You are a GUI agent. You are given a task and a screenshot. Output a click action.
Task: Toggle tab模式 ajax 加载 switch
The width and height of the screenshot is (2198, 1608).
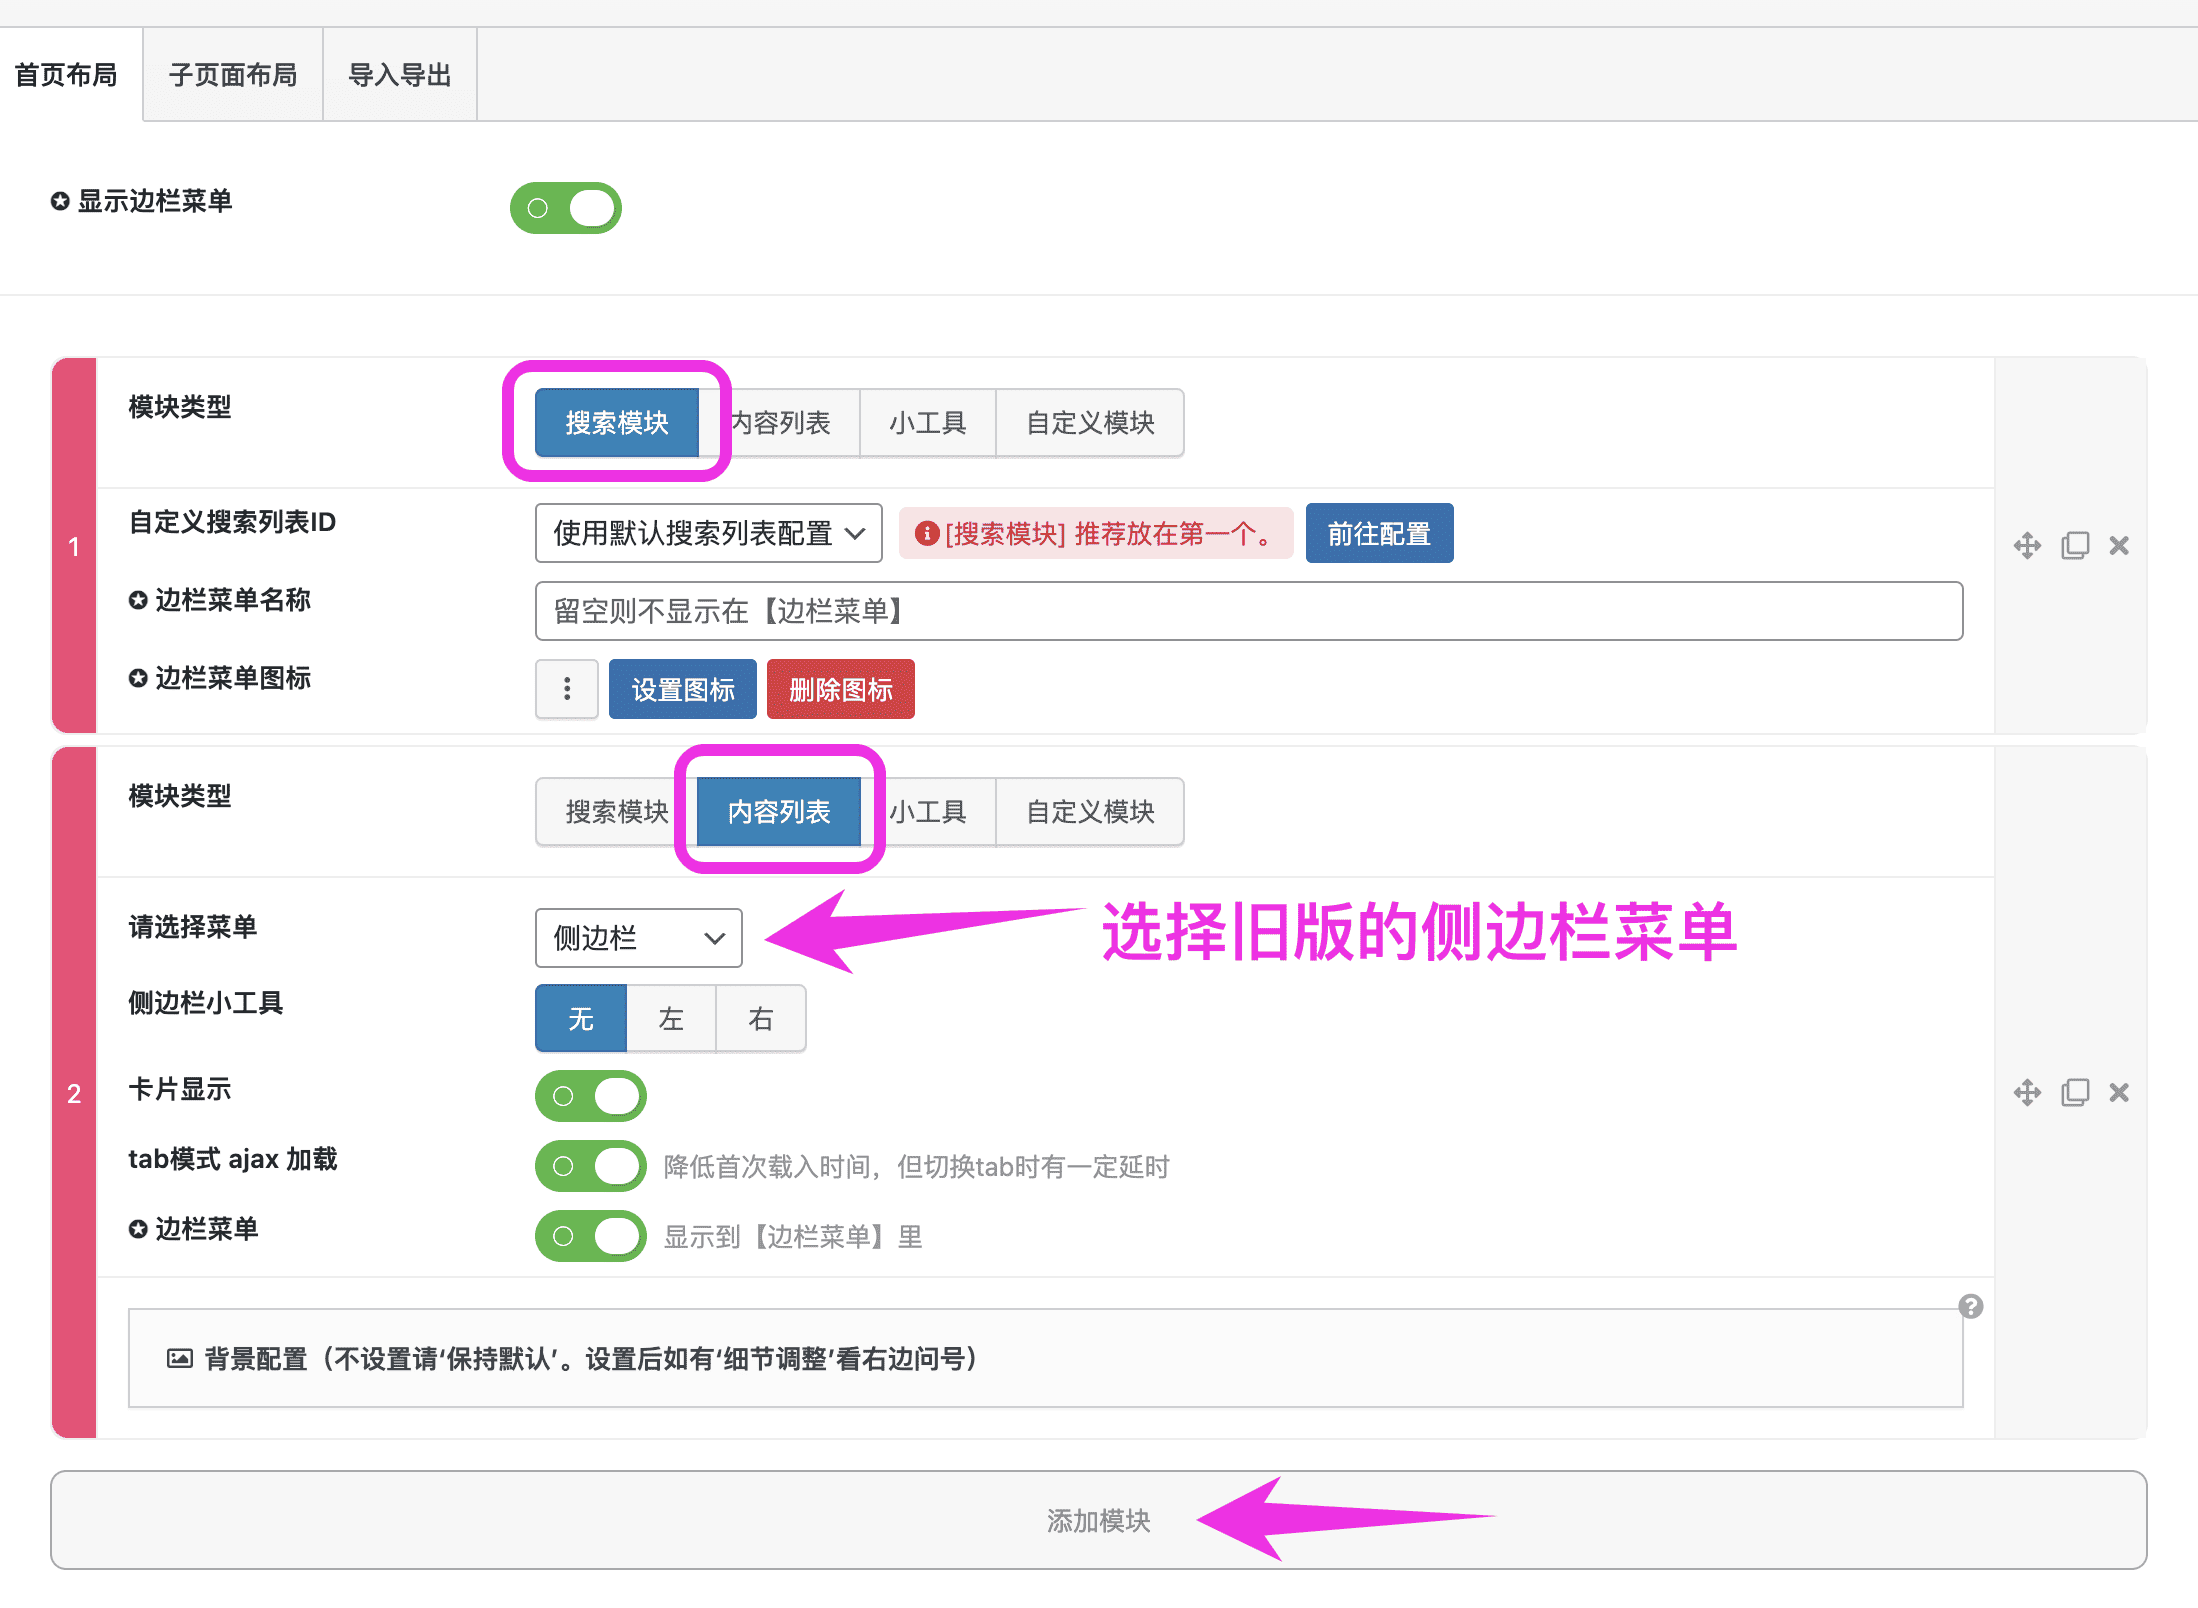coord(591,1166)
